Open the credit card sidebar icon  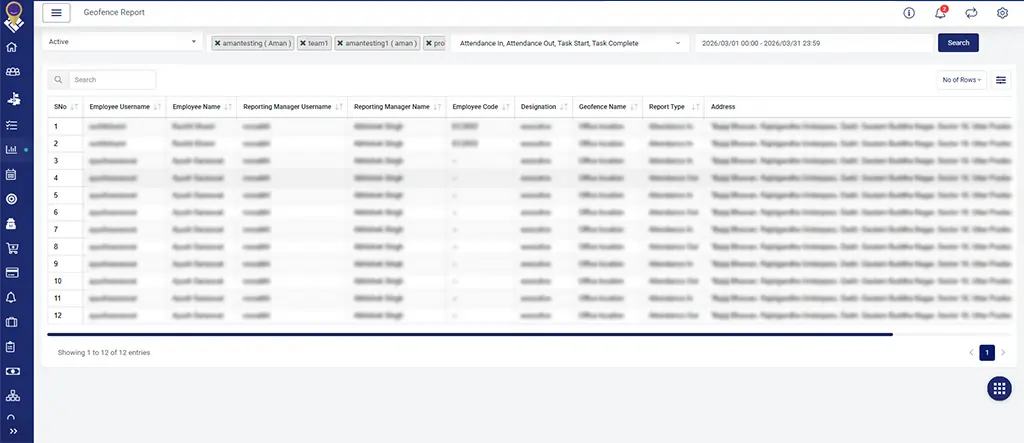11,272
